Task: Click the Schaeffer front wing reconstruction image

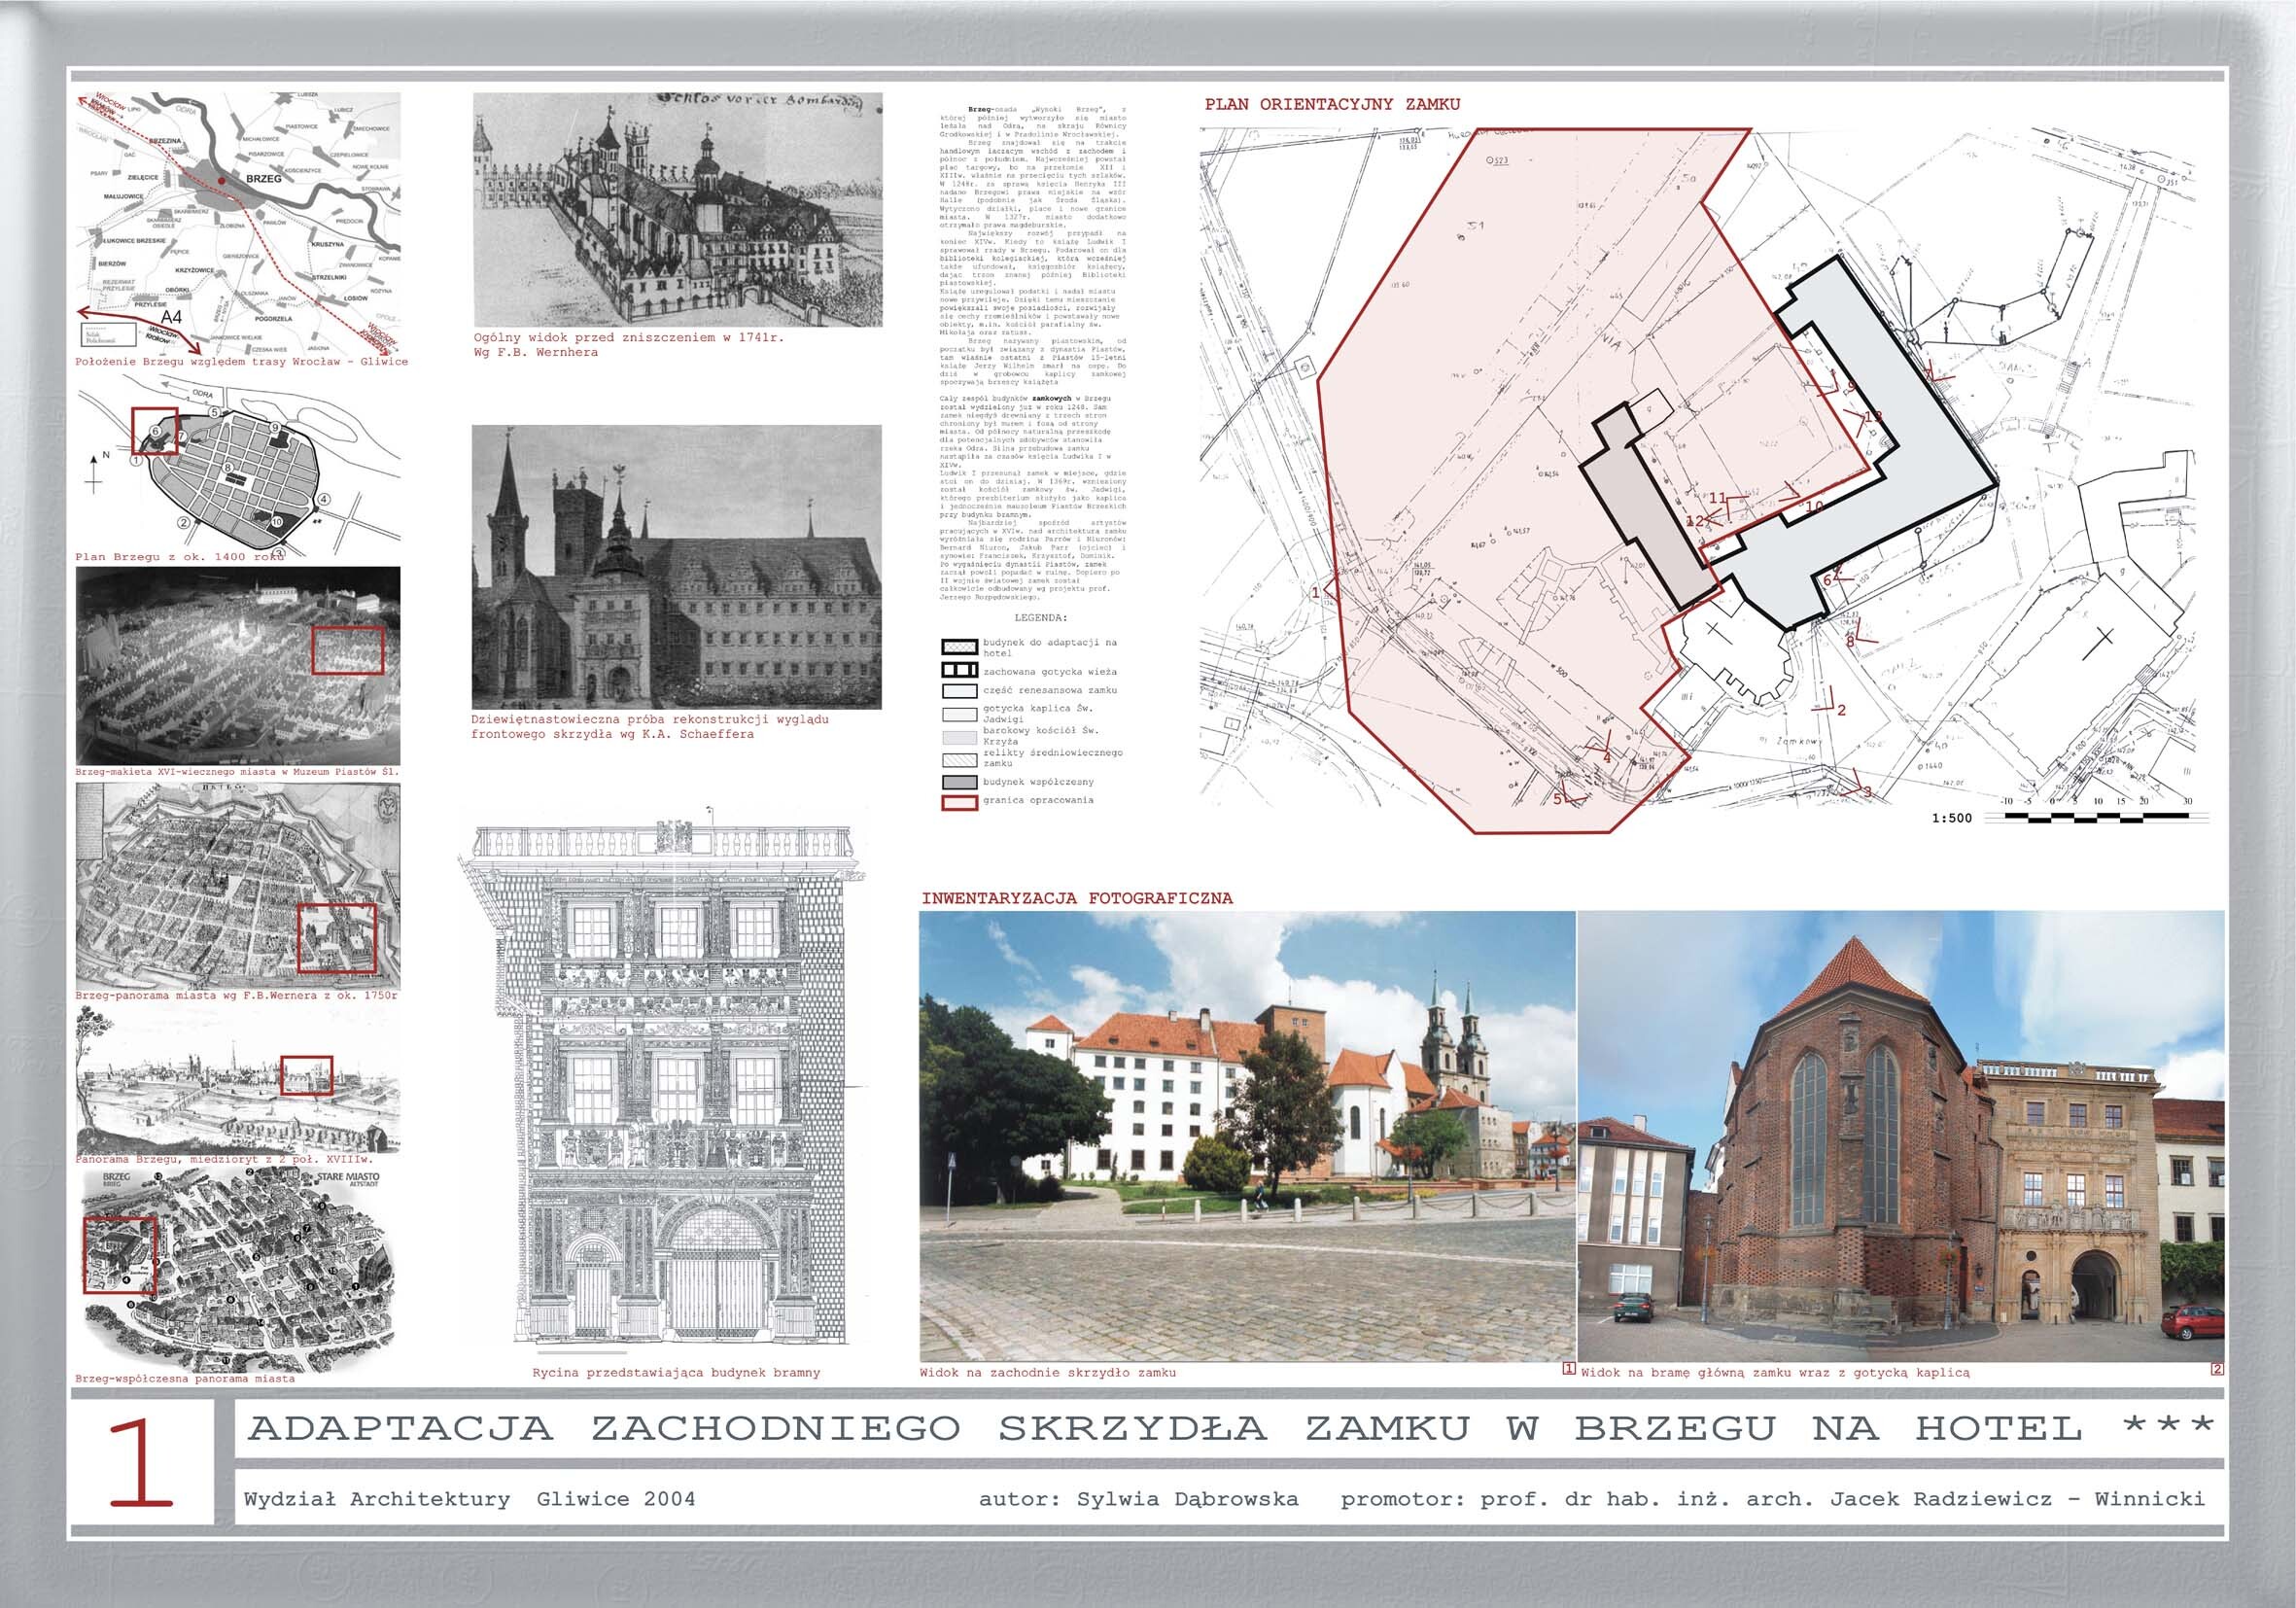Action: (x=677, y=567)
